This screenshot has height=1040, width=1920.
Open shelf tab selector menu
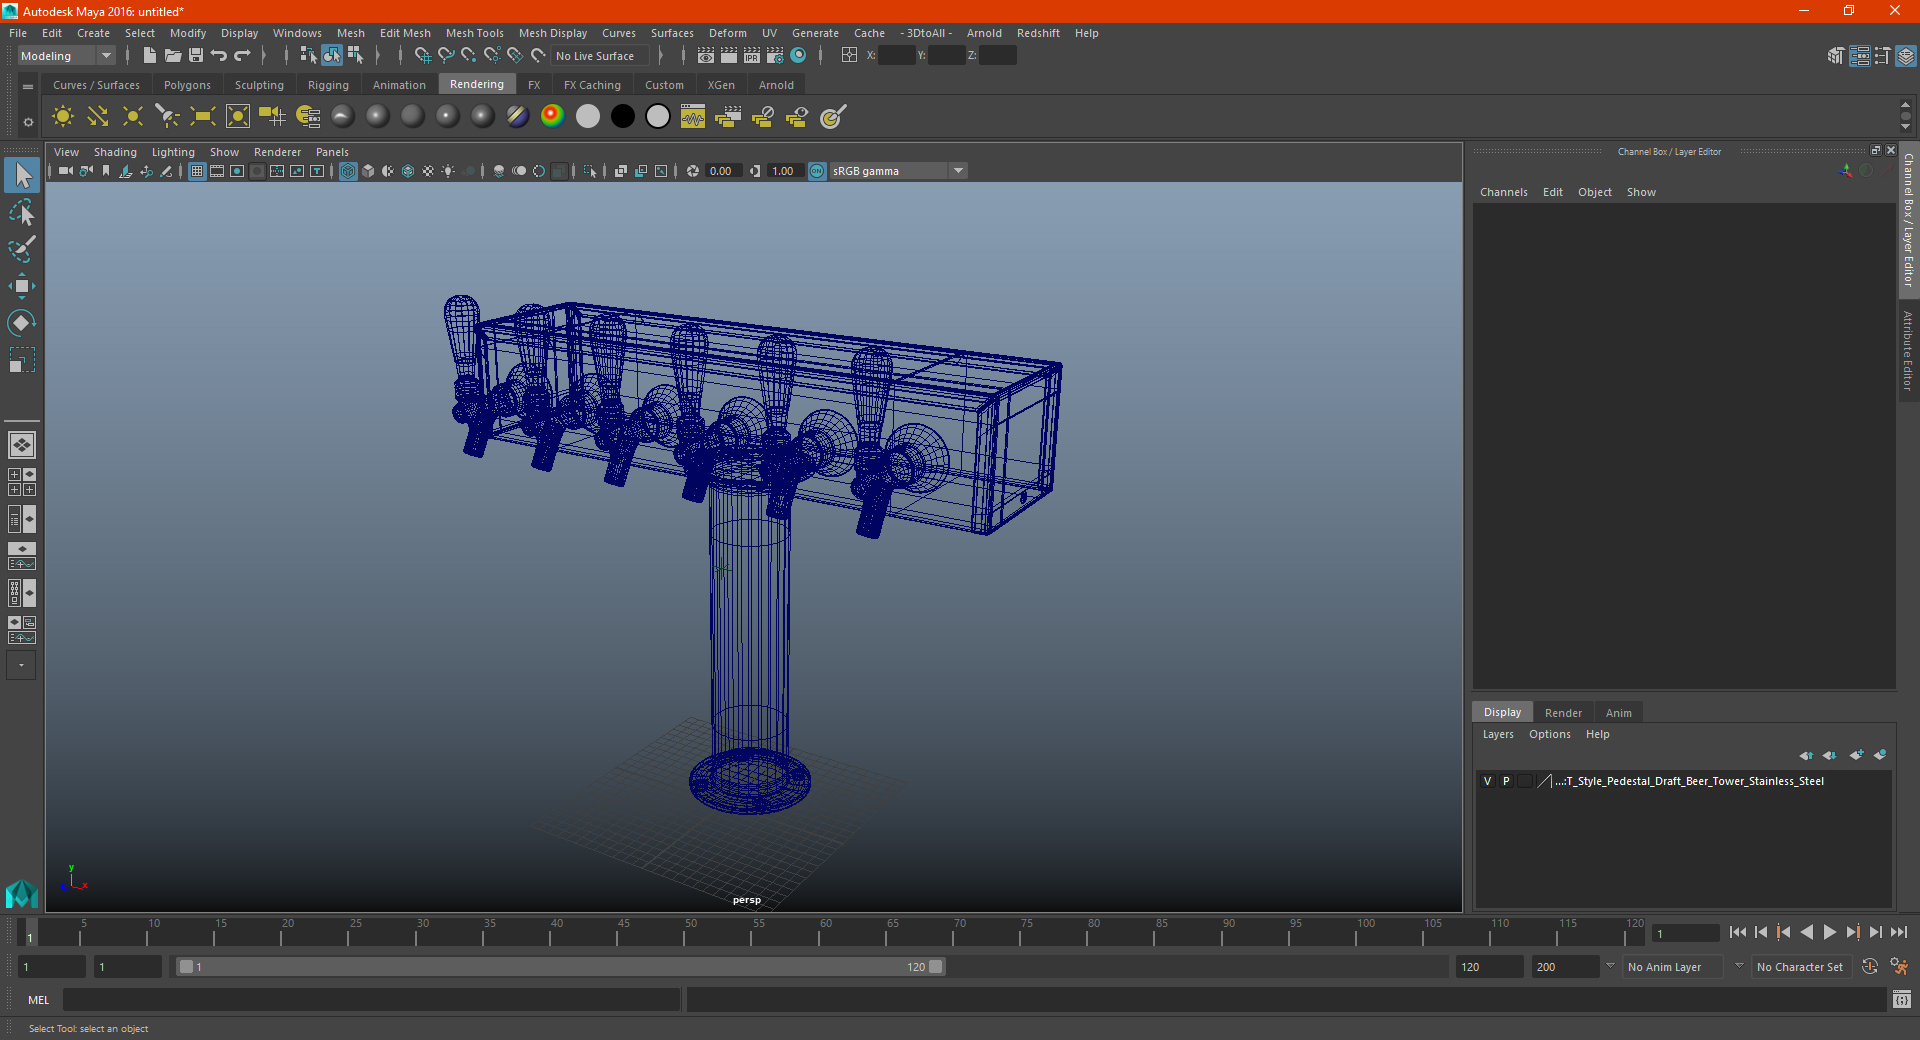28,87
